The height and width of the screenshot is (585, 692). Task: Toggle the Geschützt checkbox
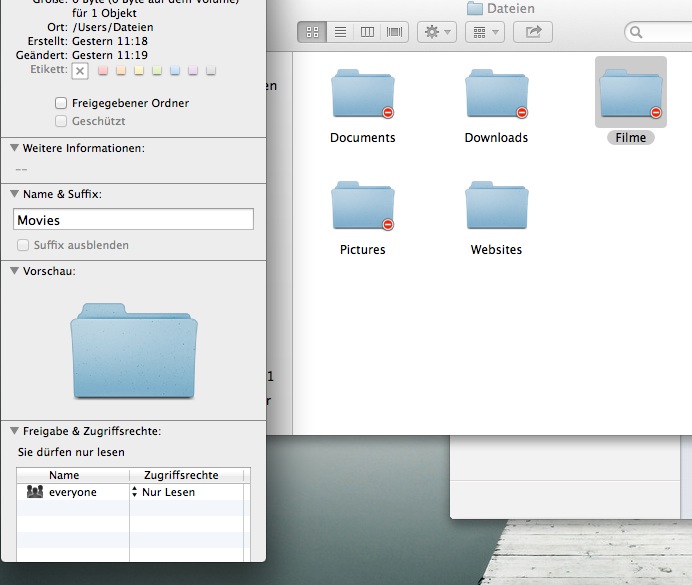(62, 121)
